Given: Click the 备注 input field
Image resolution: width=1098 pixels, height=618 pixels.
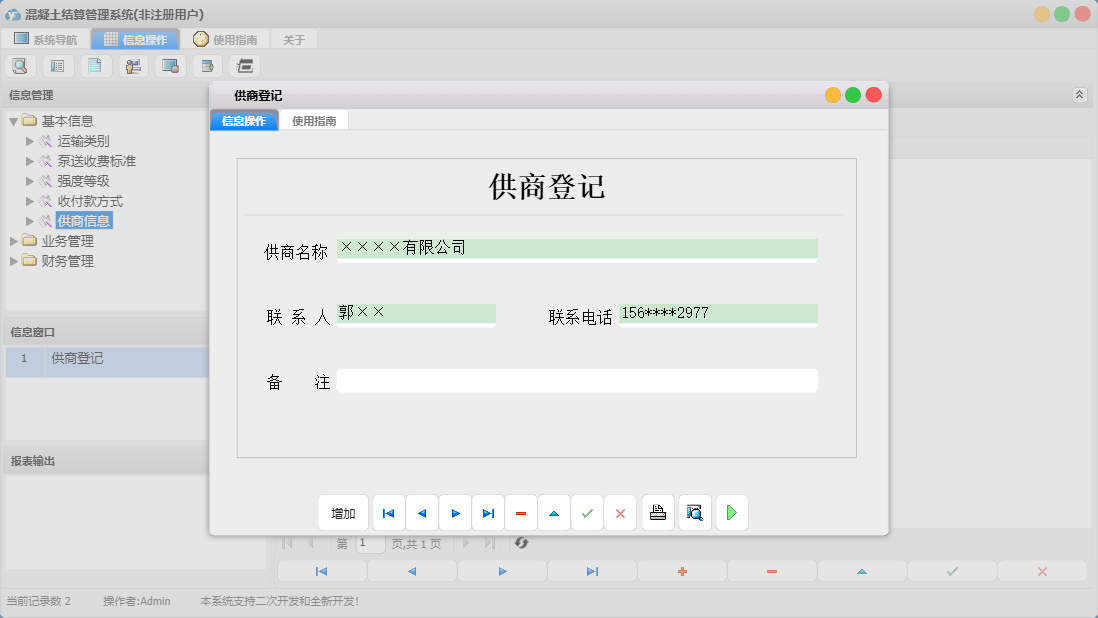Looking at the screenshot, I should (578, 380).
